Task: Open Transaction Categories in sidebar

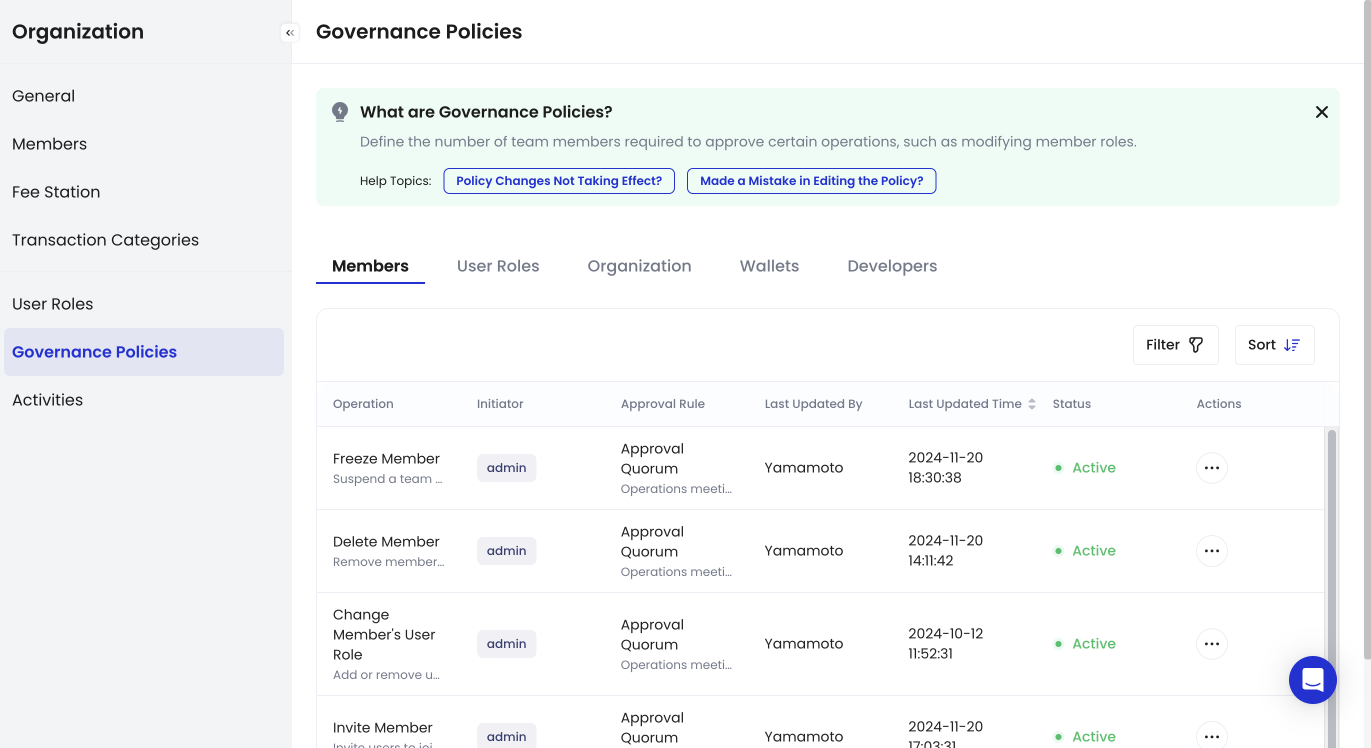Action: (x=105, y=240)
